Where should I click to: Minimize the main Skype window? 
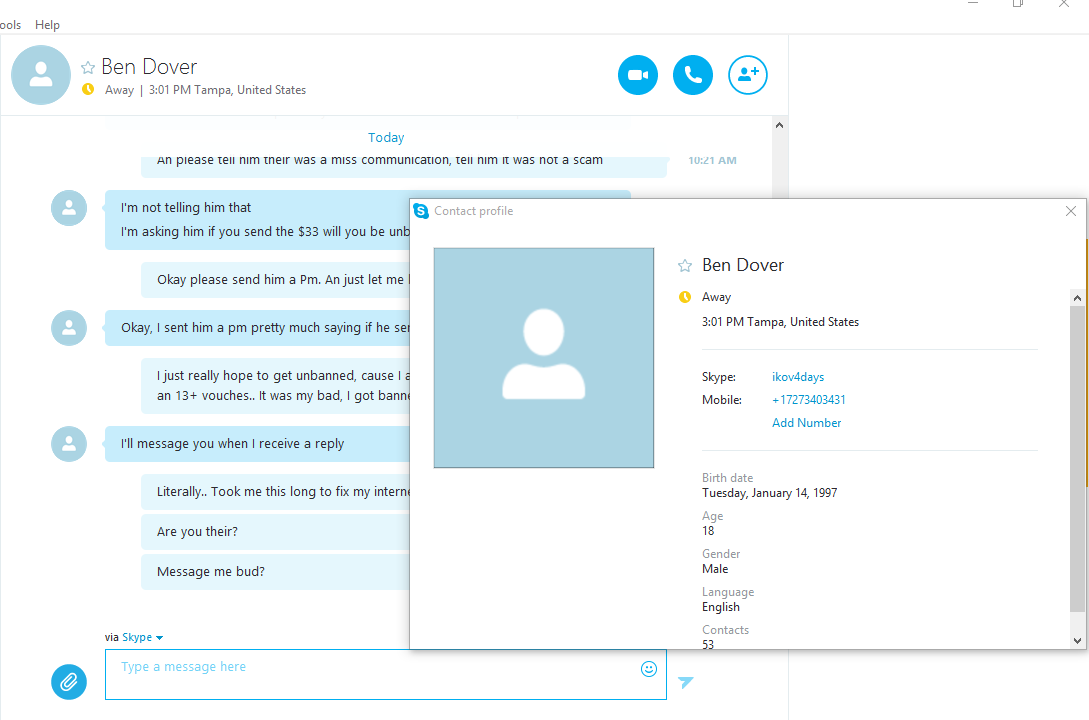pos(973,3)
